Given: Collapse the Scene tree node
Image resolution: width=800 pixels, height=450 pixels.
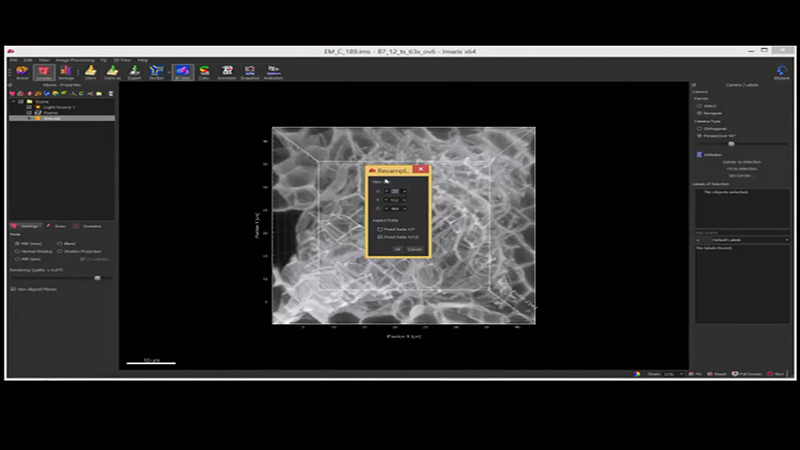Looking at the screenshot, I should pos(14,101).
